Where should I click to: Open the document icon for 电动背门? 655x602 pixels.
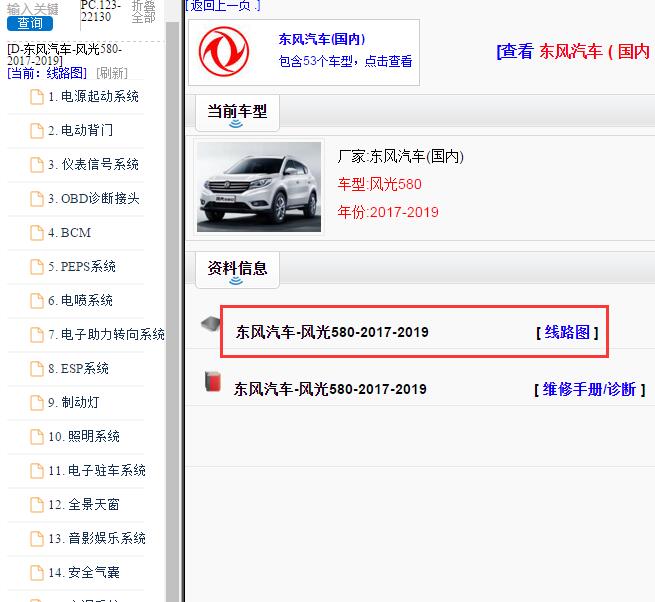pyautogui.click(x=37, y=131)
